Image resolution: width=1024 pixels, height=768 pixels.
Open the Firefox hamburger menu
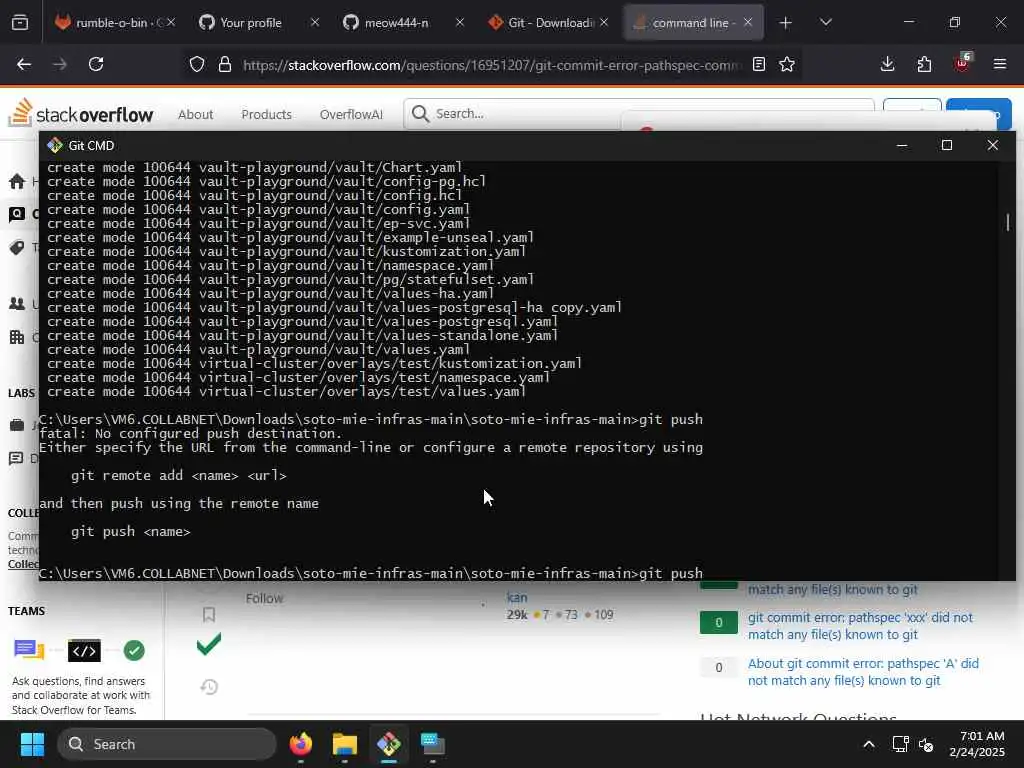(x=999, y=64)
